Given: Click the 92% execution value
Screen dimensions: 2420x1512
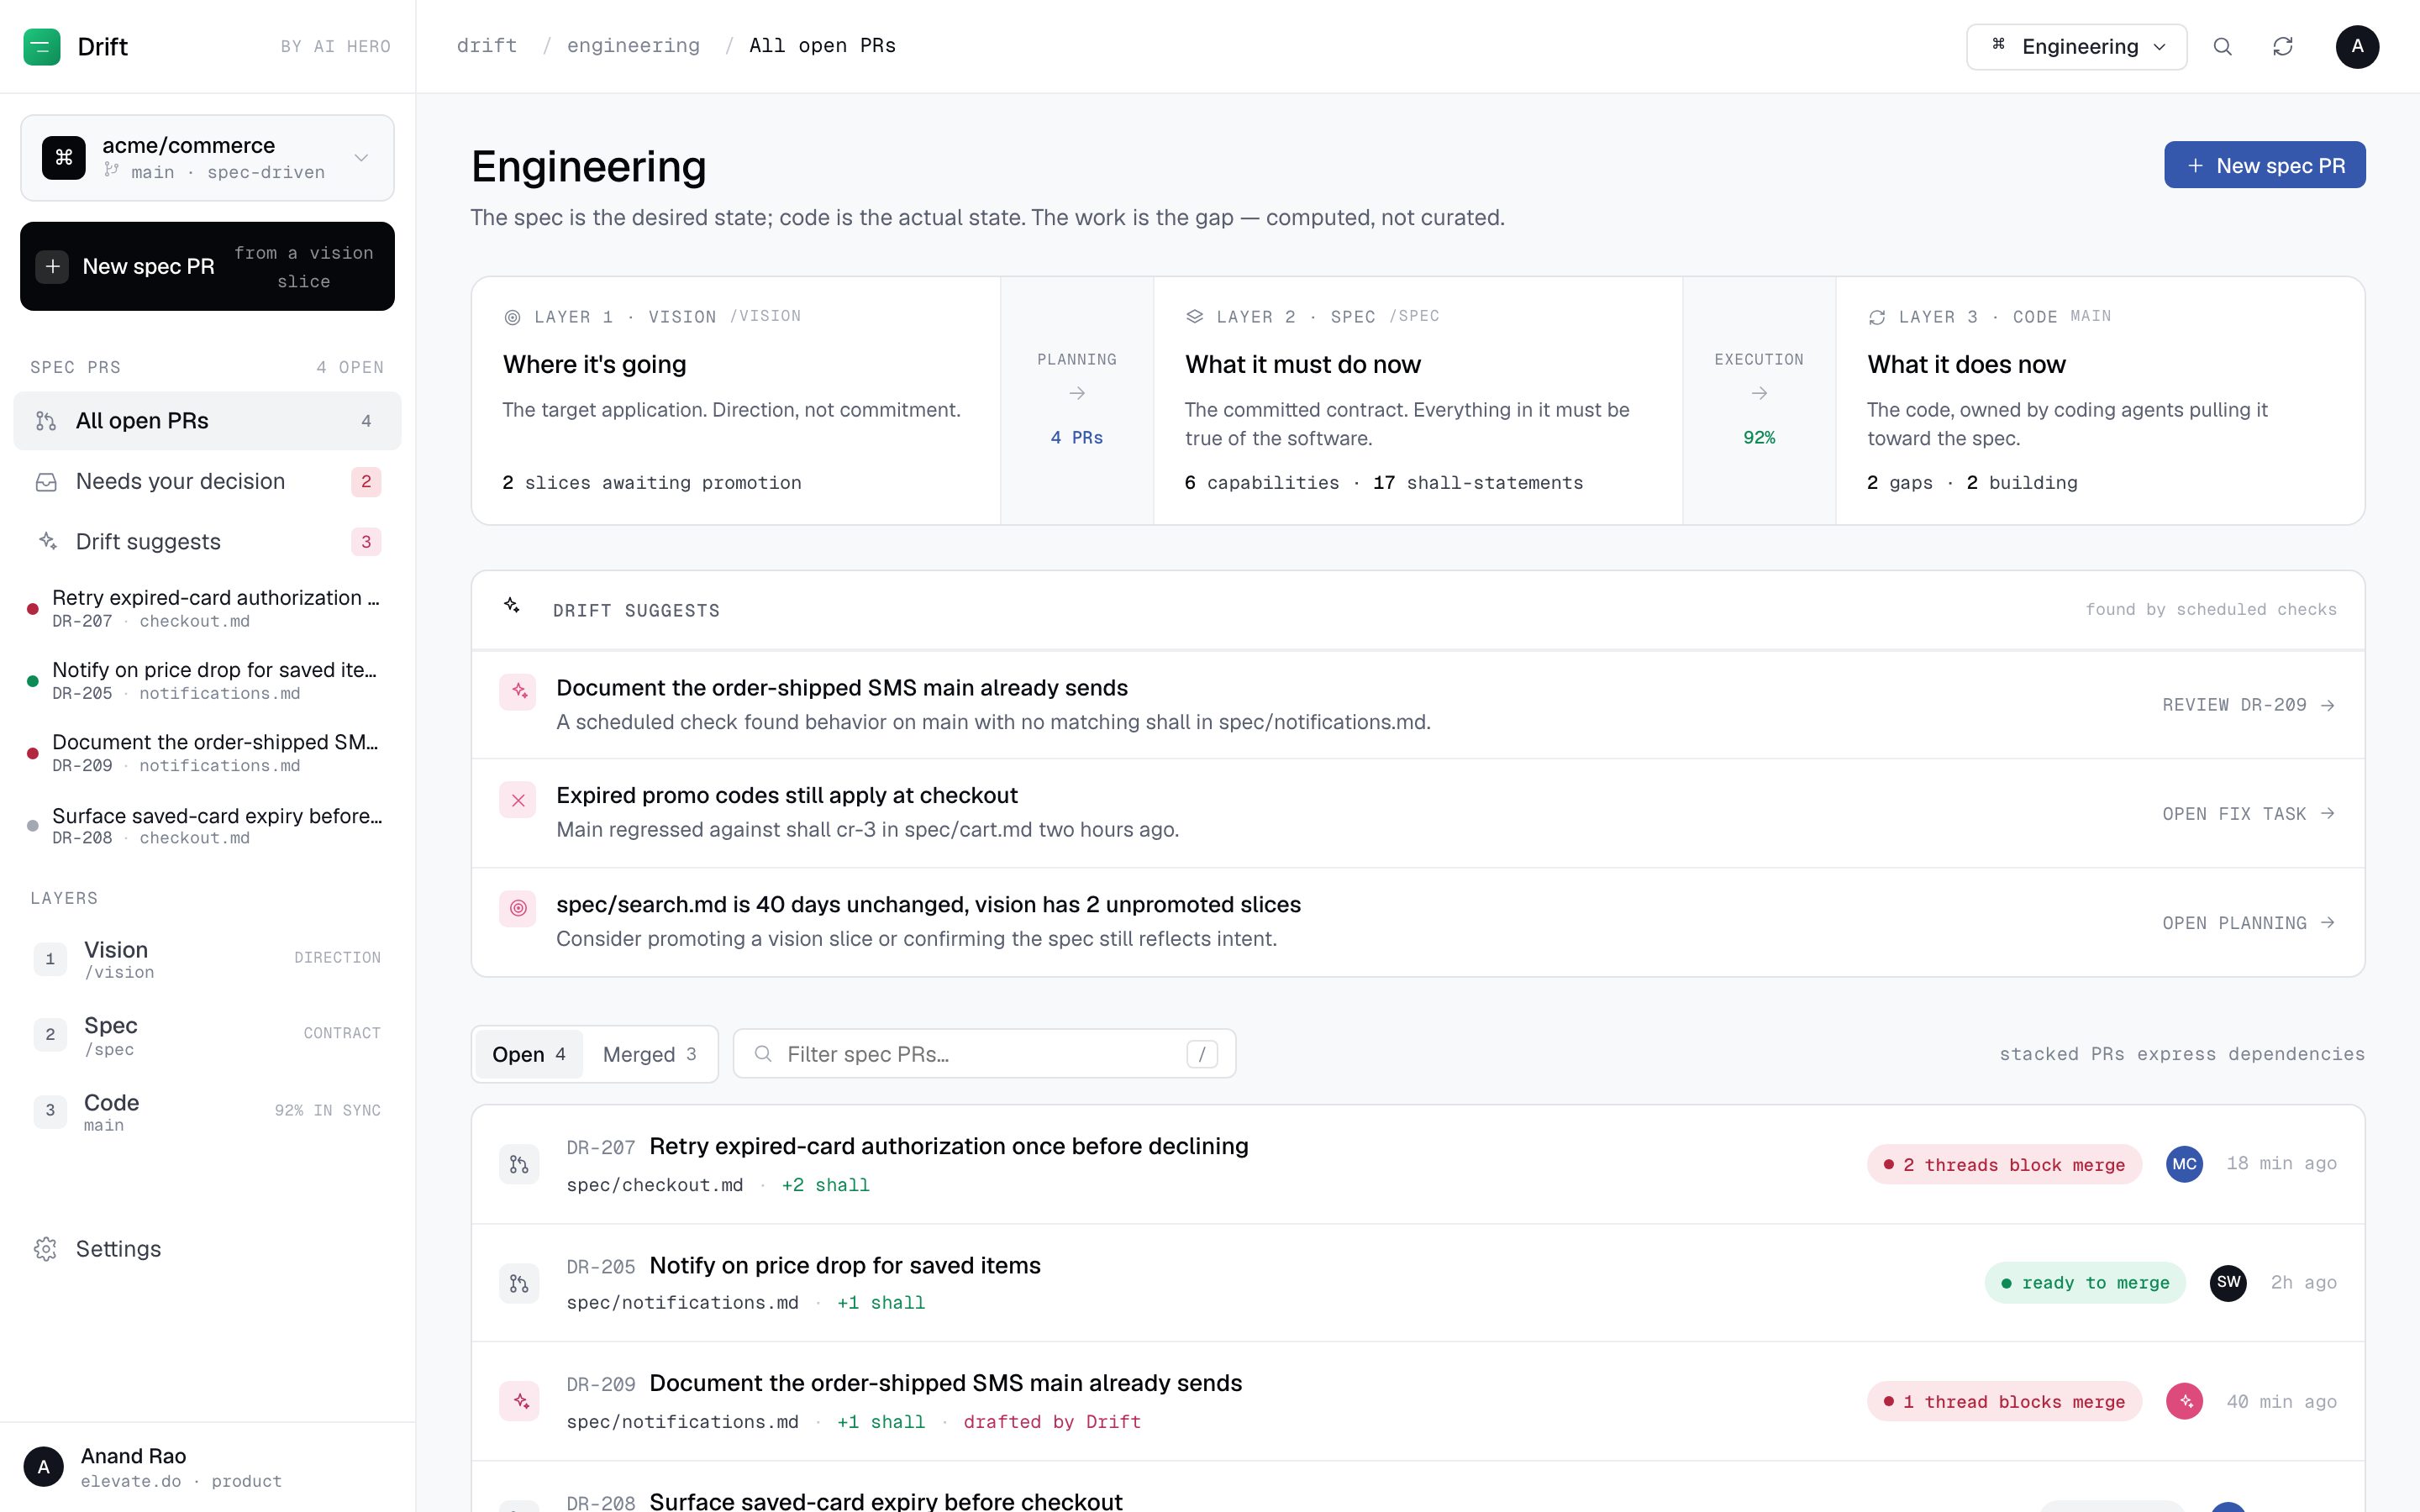Looking at the screenshot, I should click(1759, 438).
